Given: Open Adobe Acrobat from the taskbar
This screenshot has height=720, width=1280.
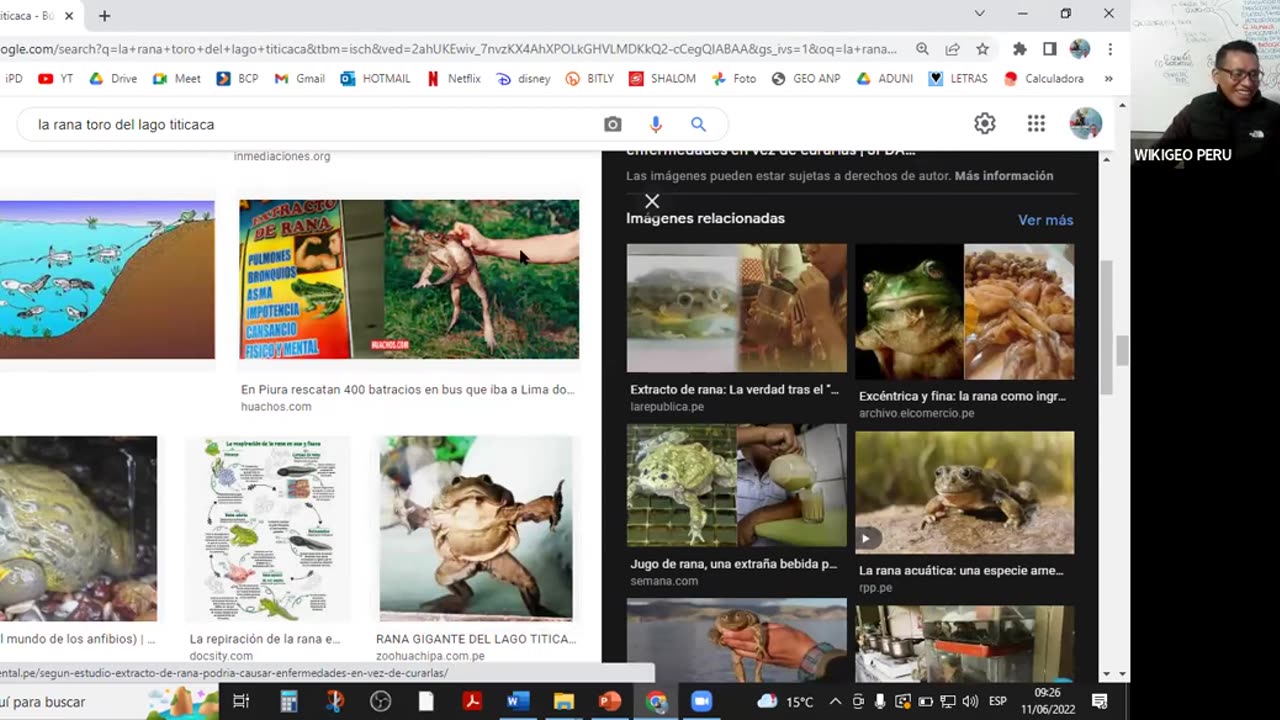Looking at the screenshot, I should click(x=472, y=702).
